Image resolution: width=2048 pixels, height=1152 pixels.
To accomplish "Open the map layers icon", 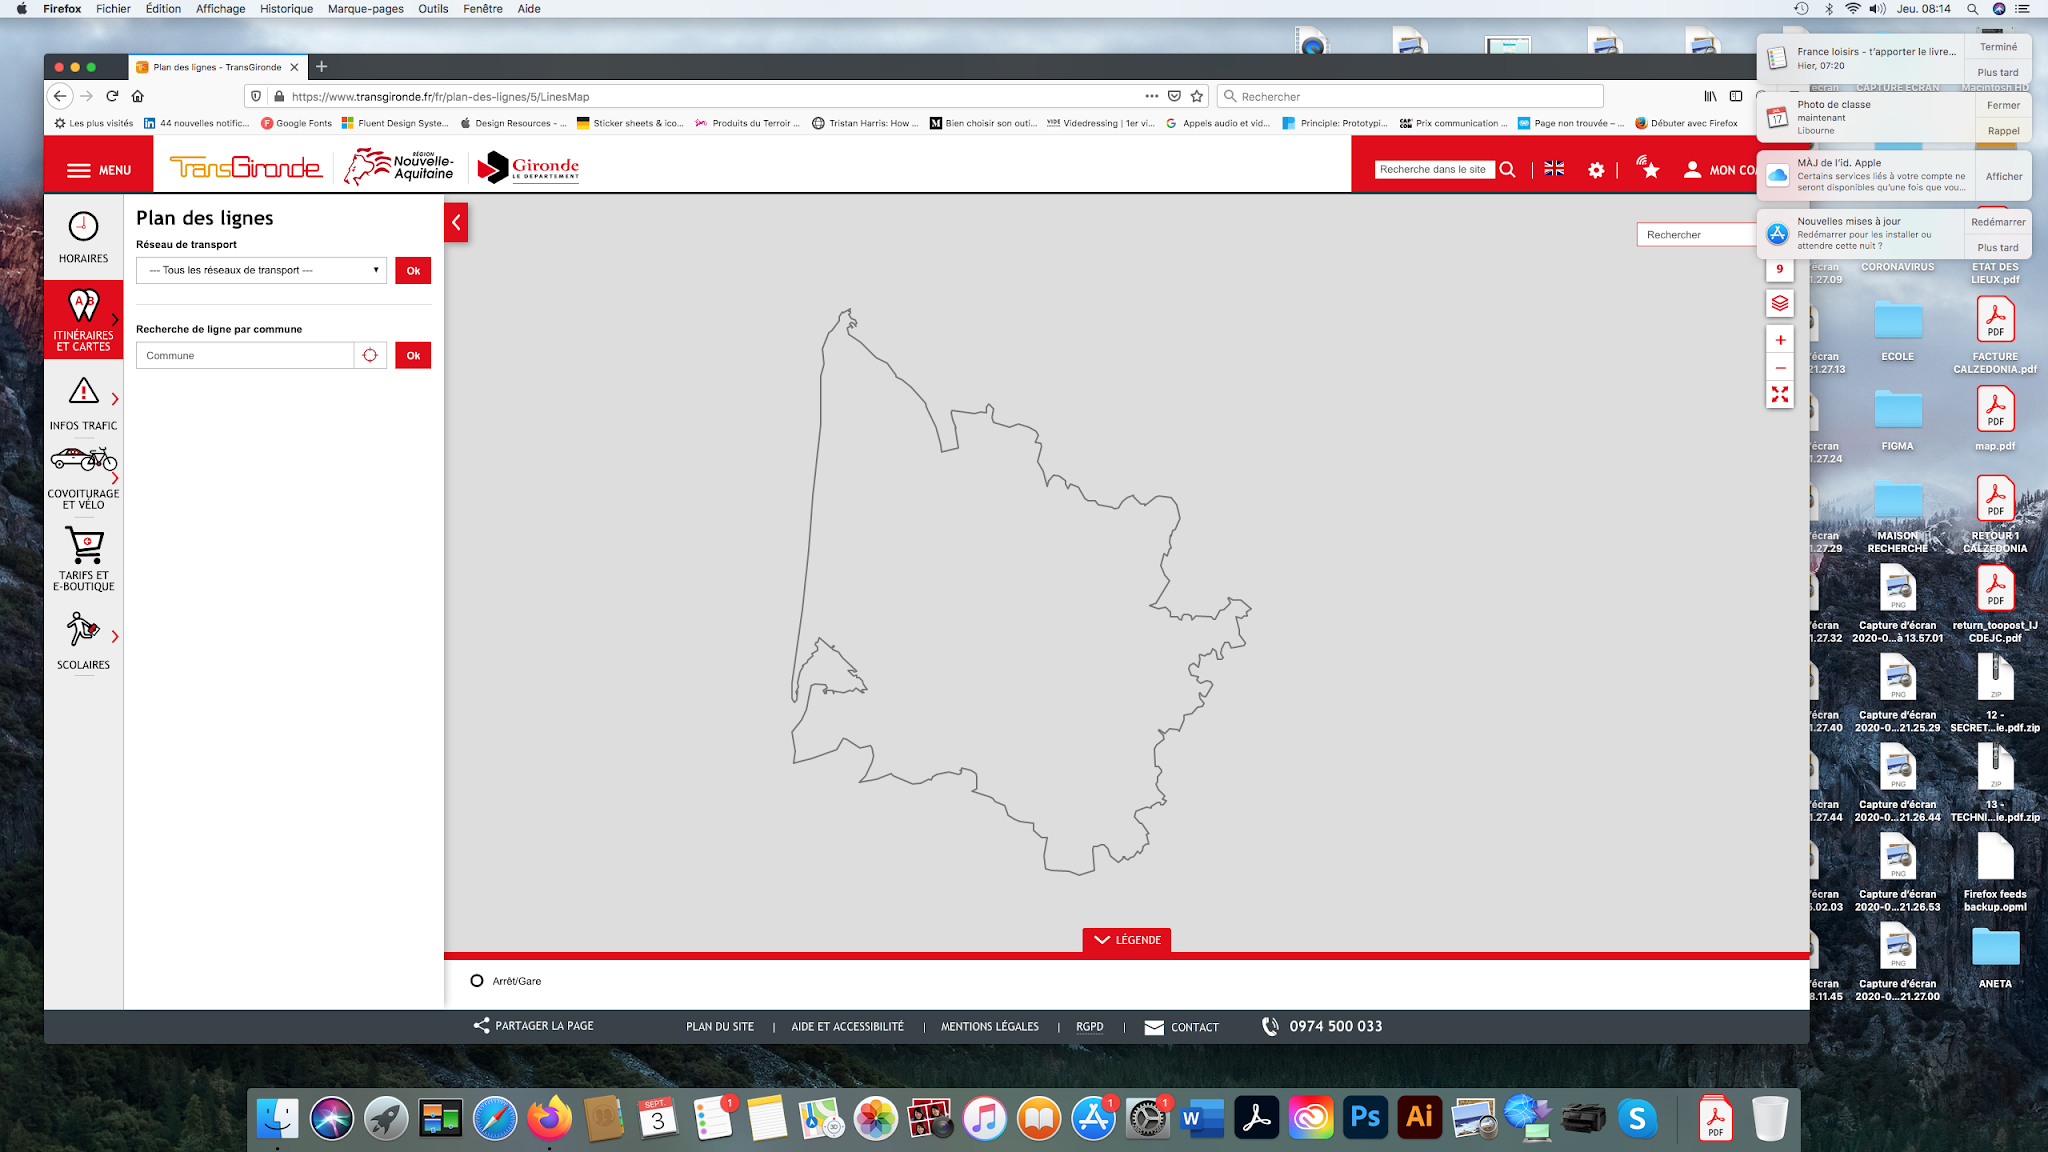I will [1780, 303].
